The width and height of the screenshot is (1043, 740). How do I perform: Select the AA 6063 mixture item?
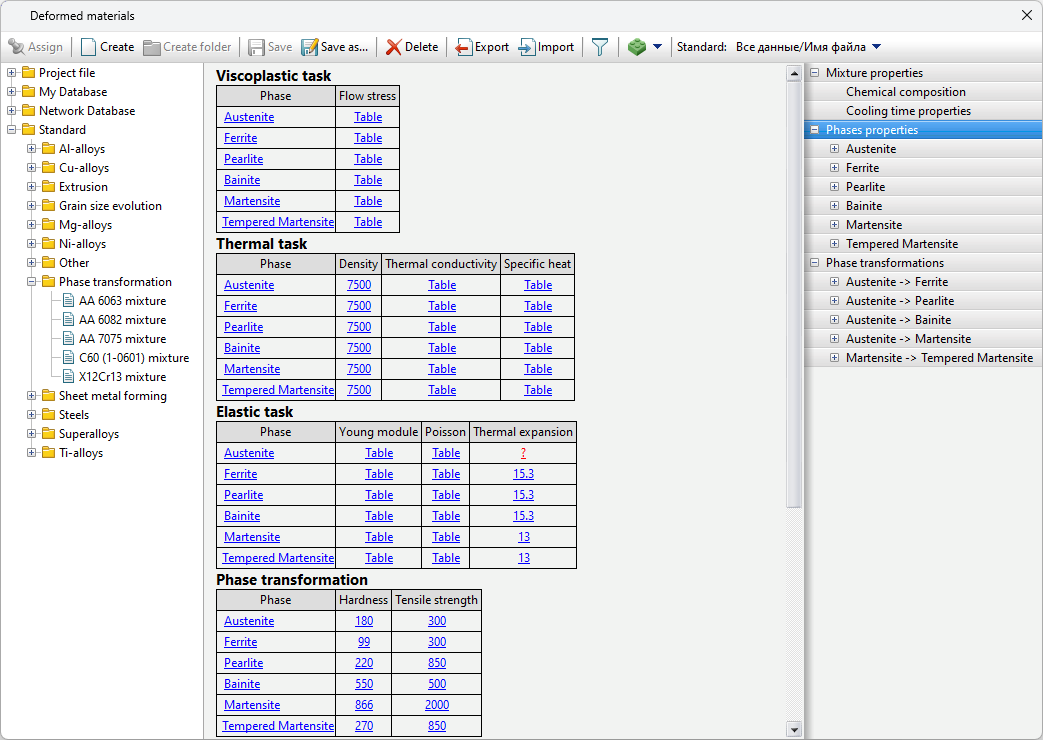pyautogui.click(x=122, y=301)
